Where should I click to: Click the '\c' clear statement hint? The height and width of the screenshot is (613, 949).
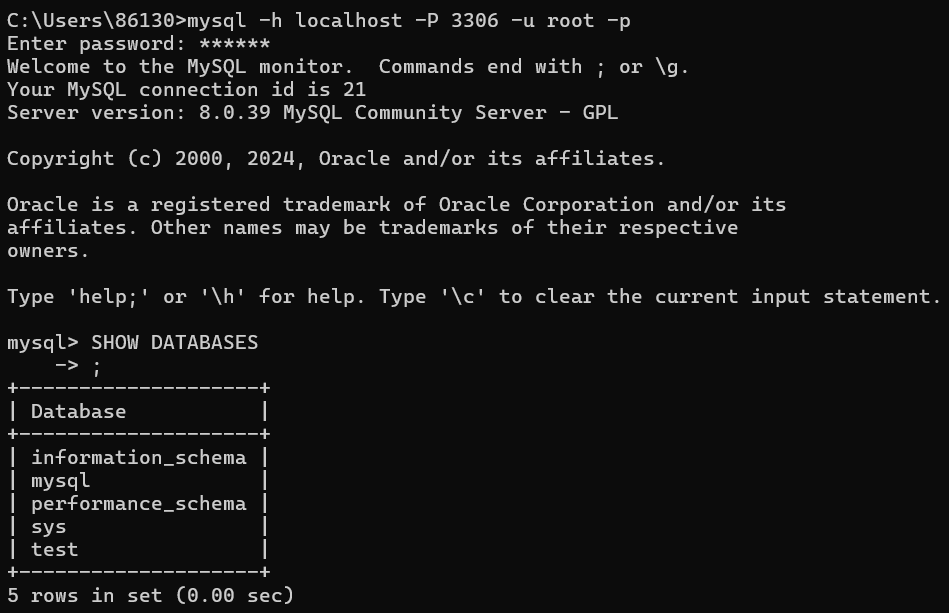pos(463,297)
